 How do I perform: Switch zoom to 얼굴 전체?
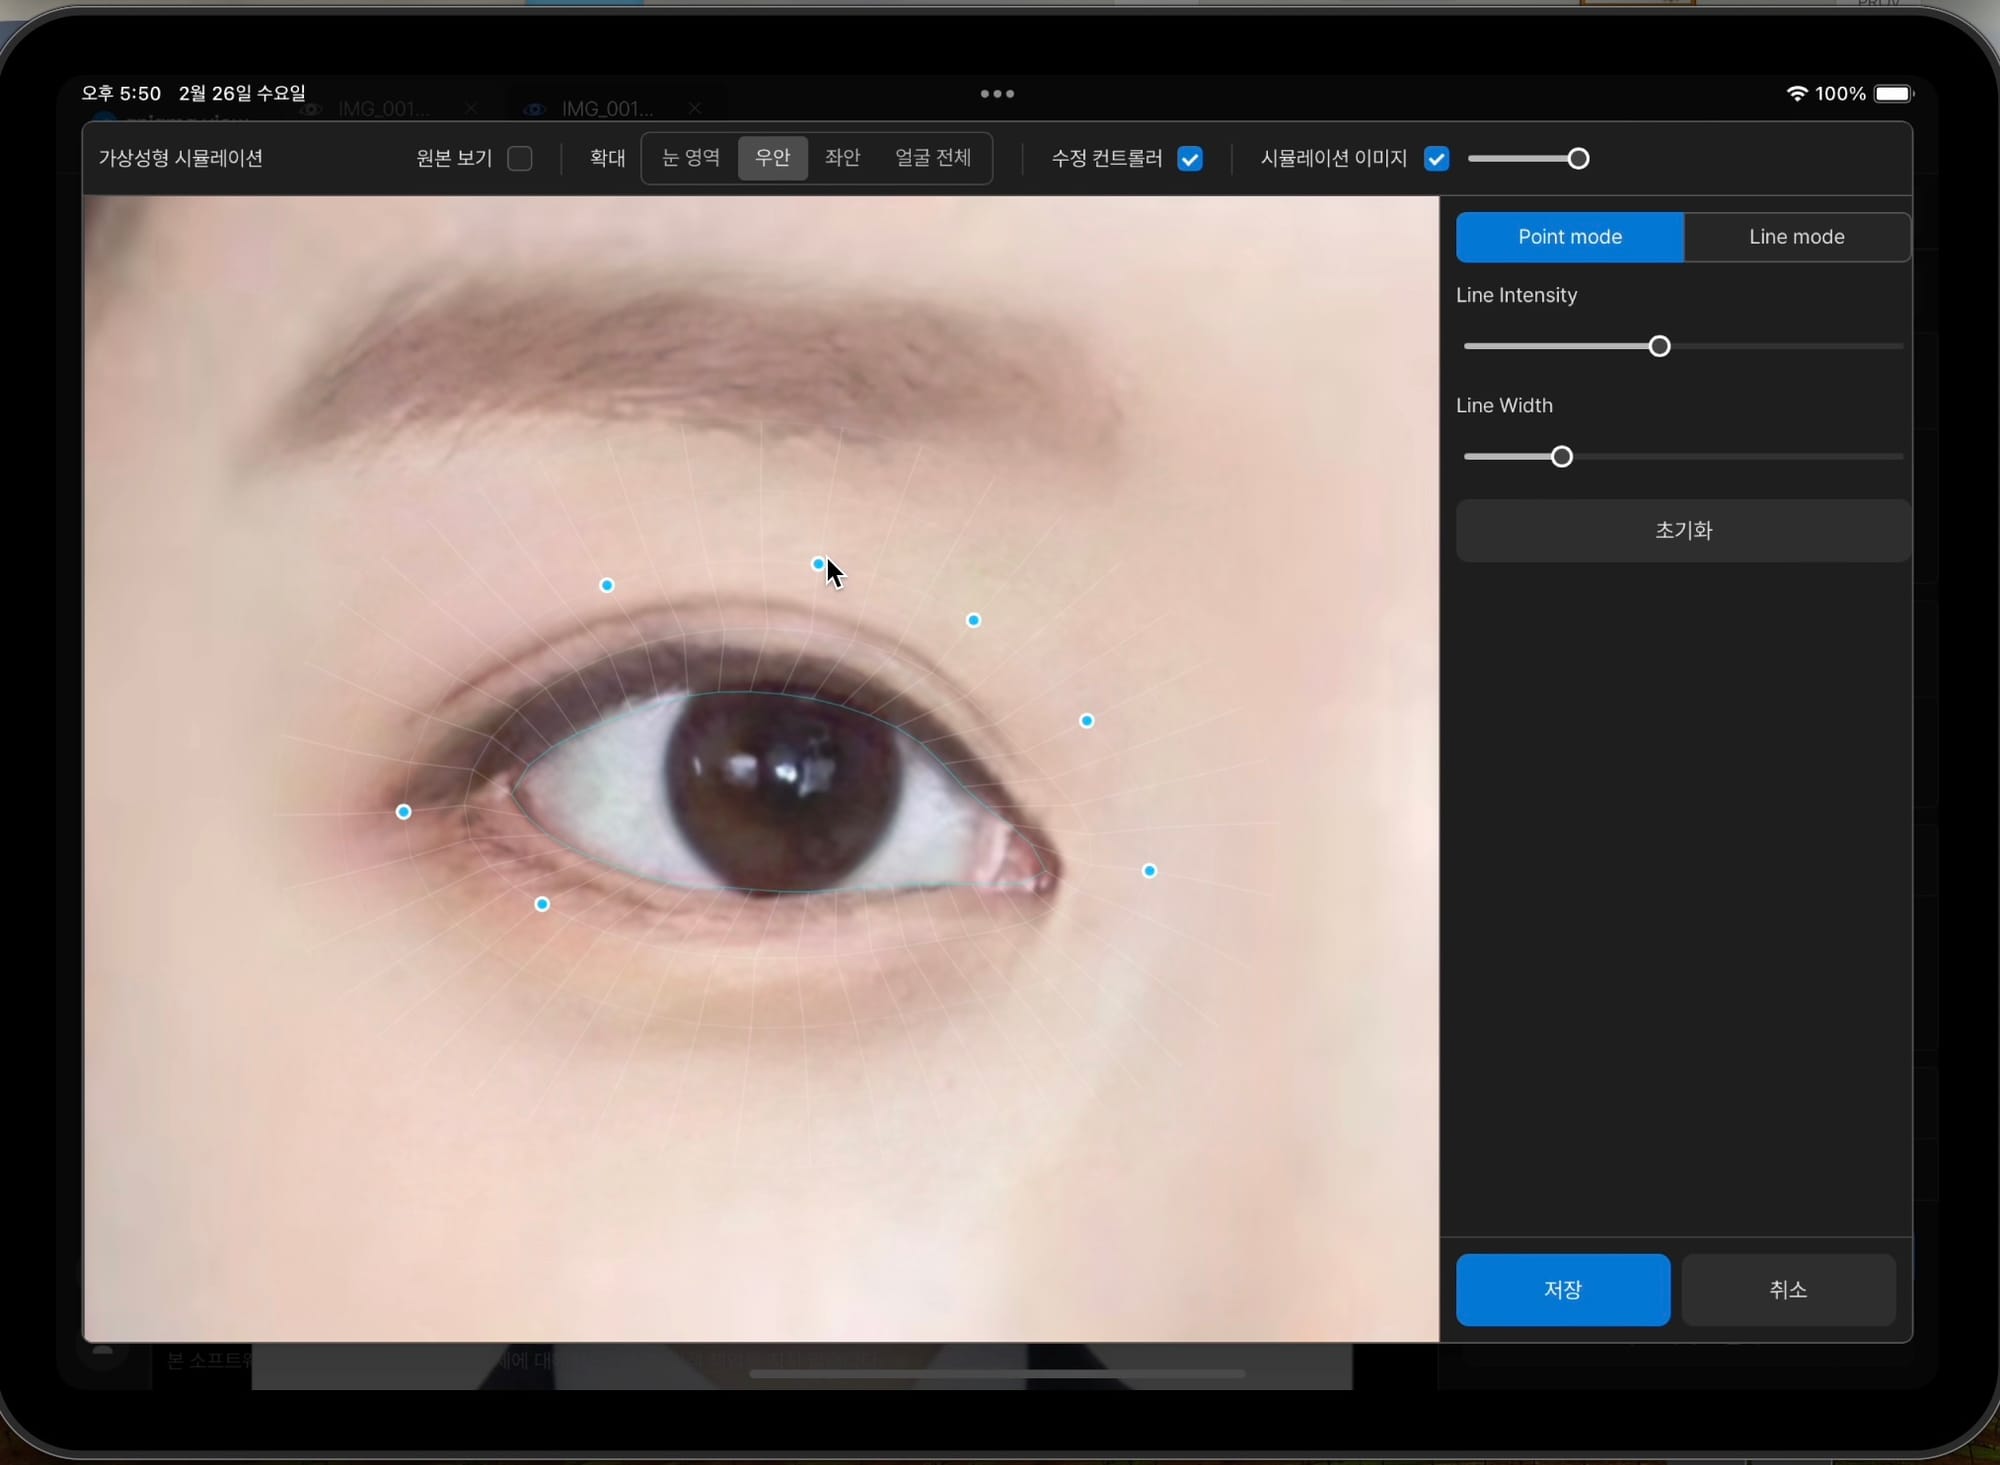click(x=932, y=158)
